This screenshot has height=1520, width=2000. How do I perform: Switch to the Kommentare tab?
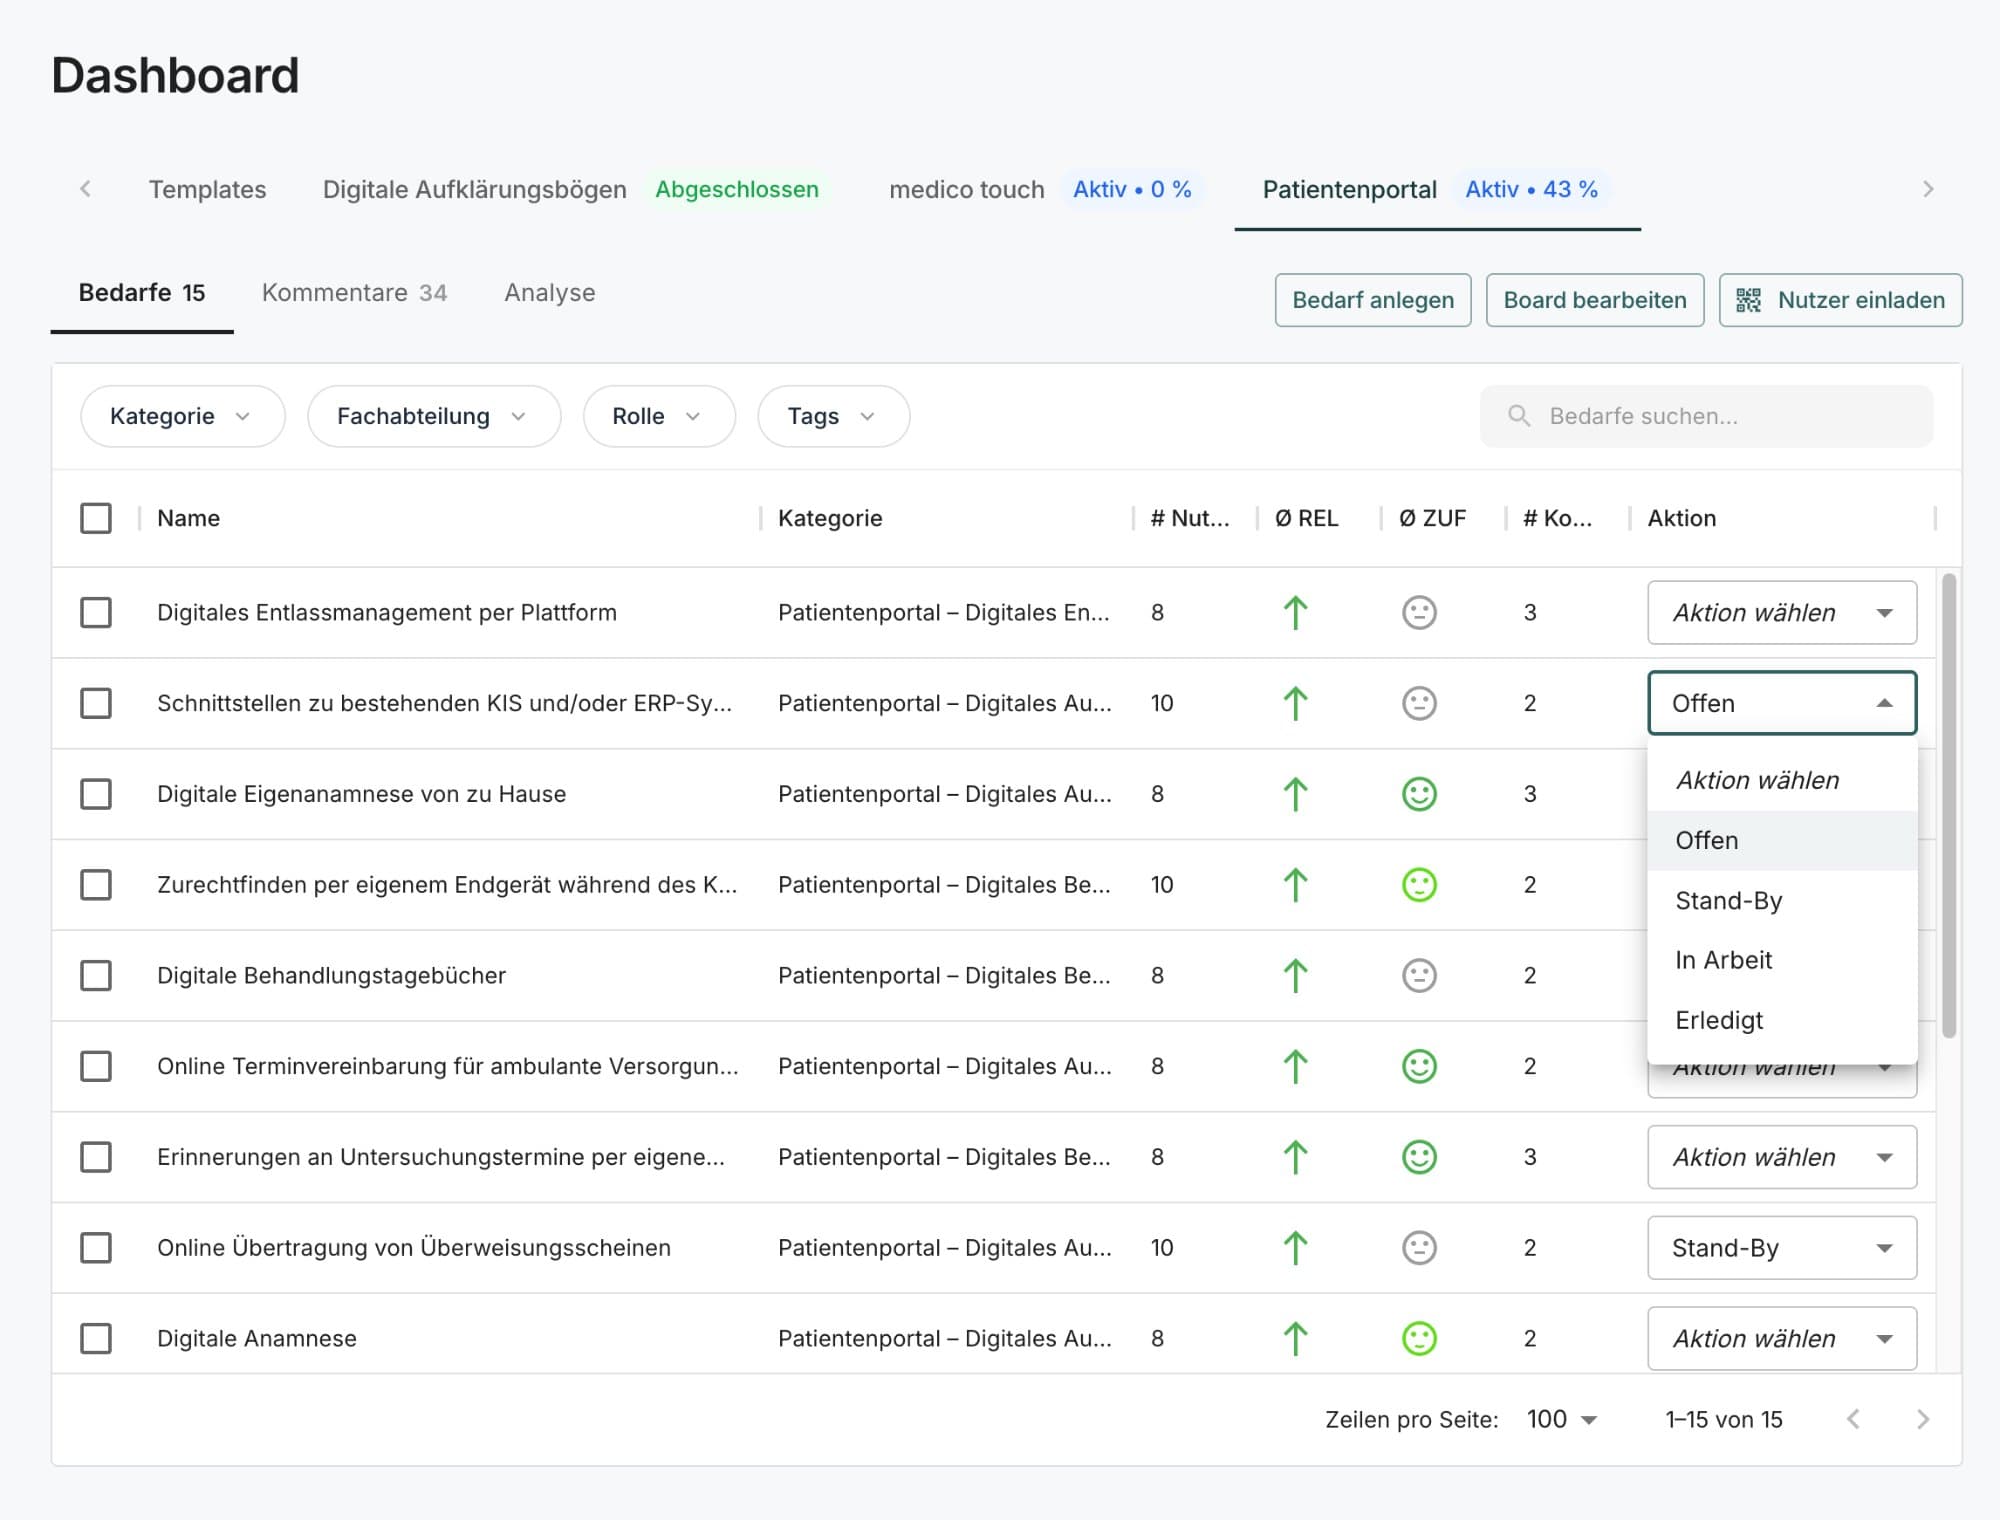click(x=354, y=293)
